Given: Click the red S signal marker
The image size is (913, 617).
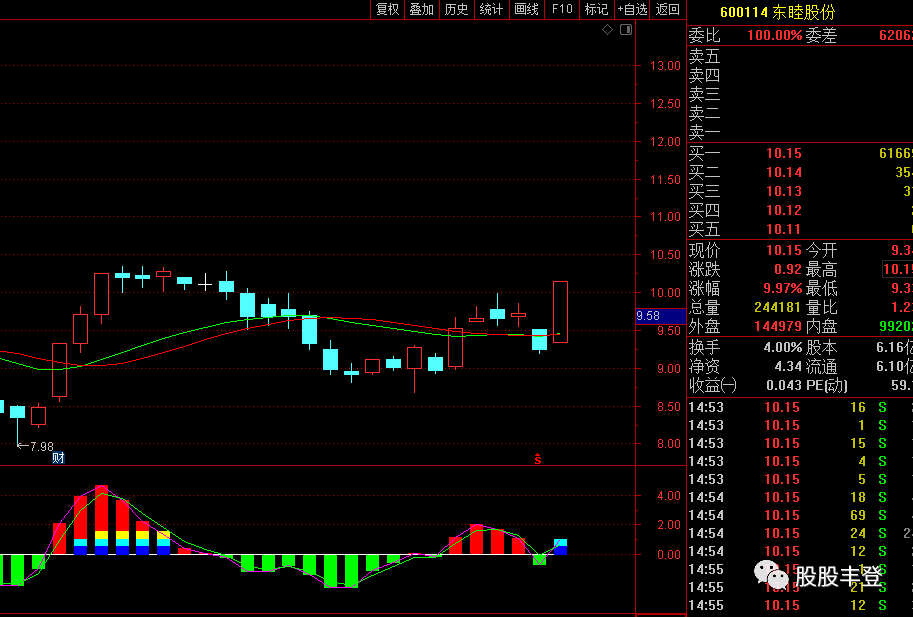Looking at the screenshot, I should tap(537, 459).
